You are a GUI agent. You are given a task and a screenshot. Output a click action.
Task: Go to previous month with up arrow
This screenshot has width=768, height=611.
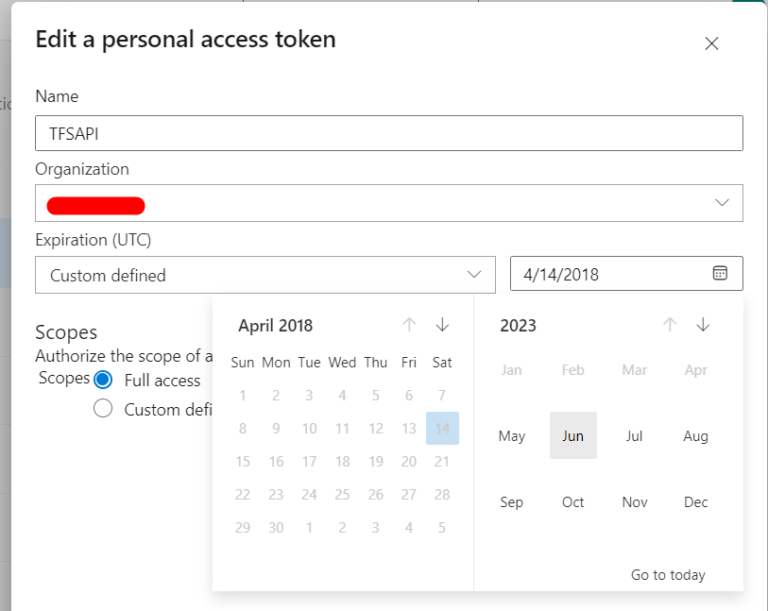[x=409, y=325]
